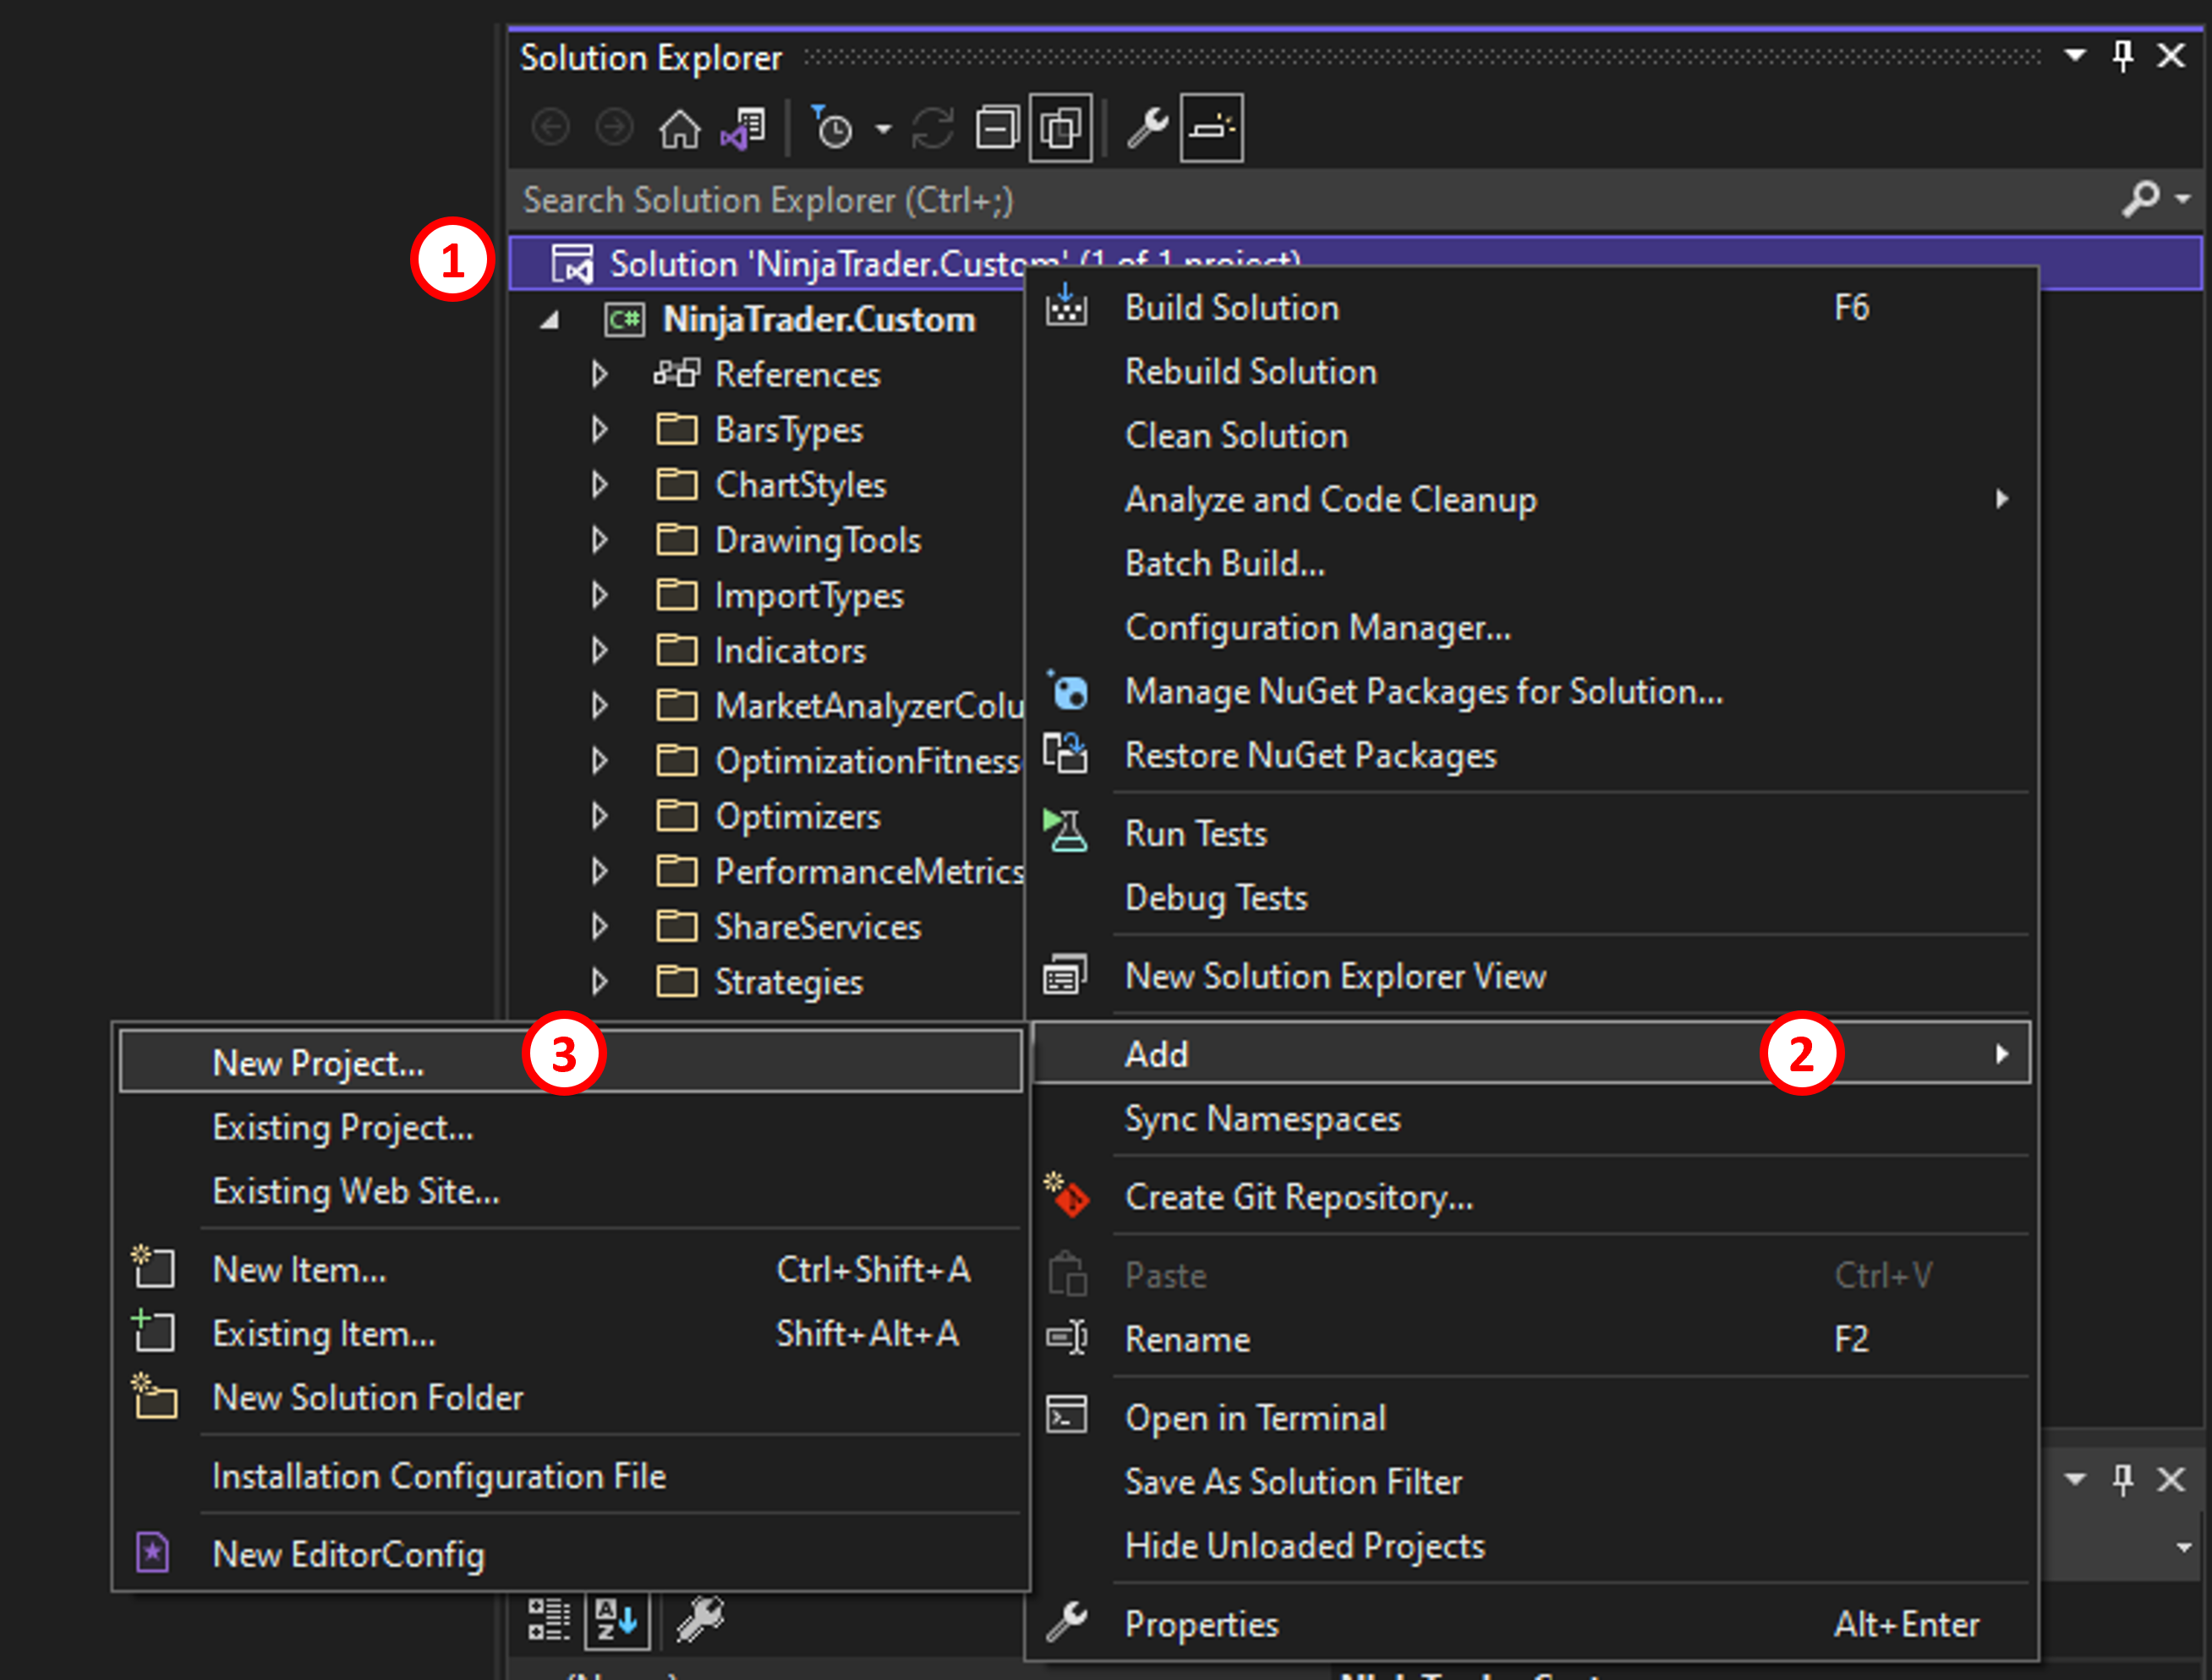This screenshot has height=1680, width=2212.
Task: Click the Properties wrench icon in context menu
Action: click(1066, 1622)
